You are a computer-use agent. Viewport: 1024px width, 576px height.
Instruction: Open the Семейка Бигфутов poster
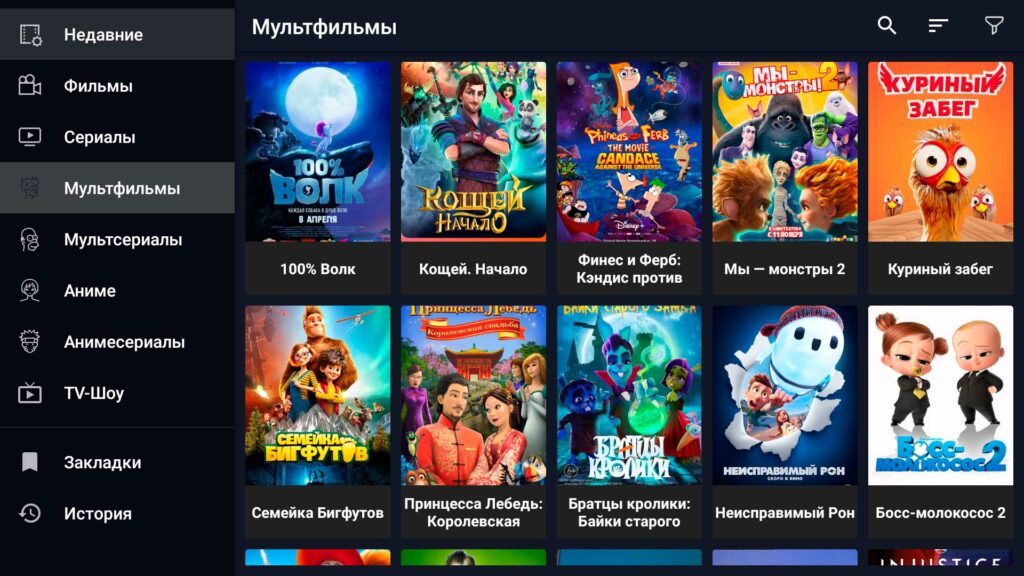pos(318,395)
